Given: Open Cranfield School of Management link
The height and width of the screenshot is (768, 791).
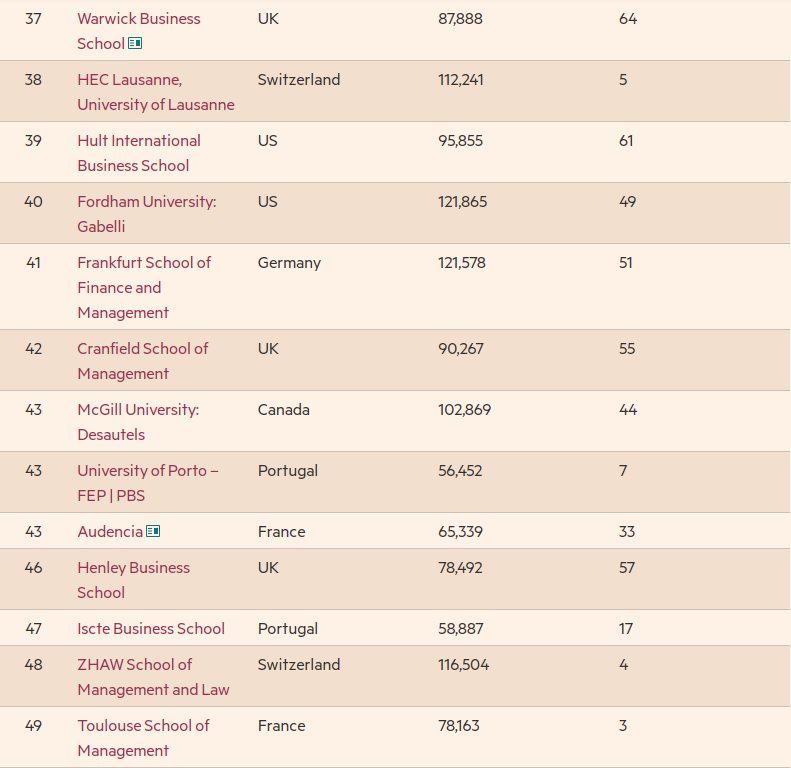Looking at the screenshot, I should point(142,361).
